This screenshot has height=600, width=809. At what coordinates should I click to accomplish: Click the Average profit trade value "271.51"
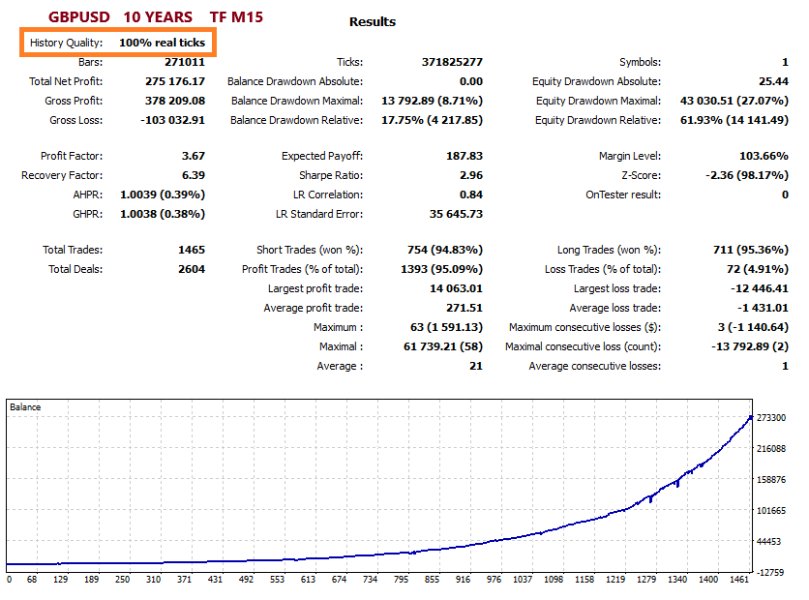(x=464, y=308)
